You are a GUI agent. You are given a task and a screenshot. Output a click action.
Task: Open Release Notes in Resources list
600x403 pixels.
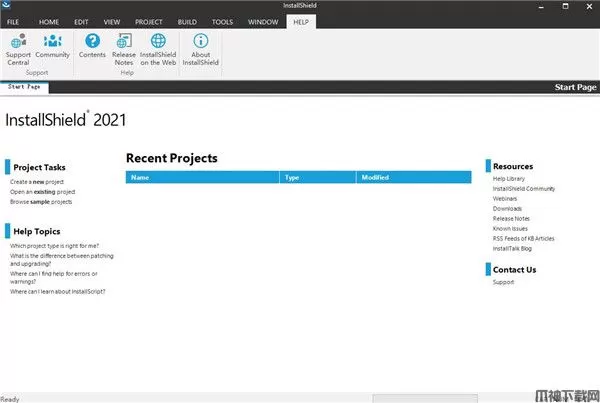[511, 219]
